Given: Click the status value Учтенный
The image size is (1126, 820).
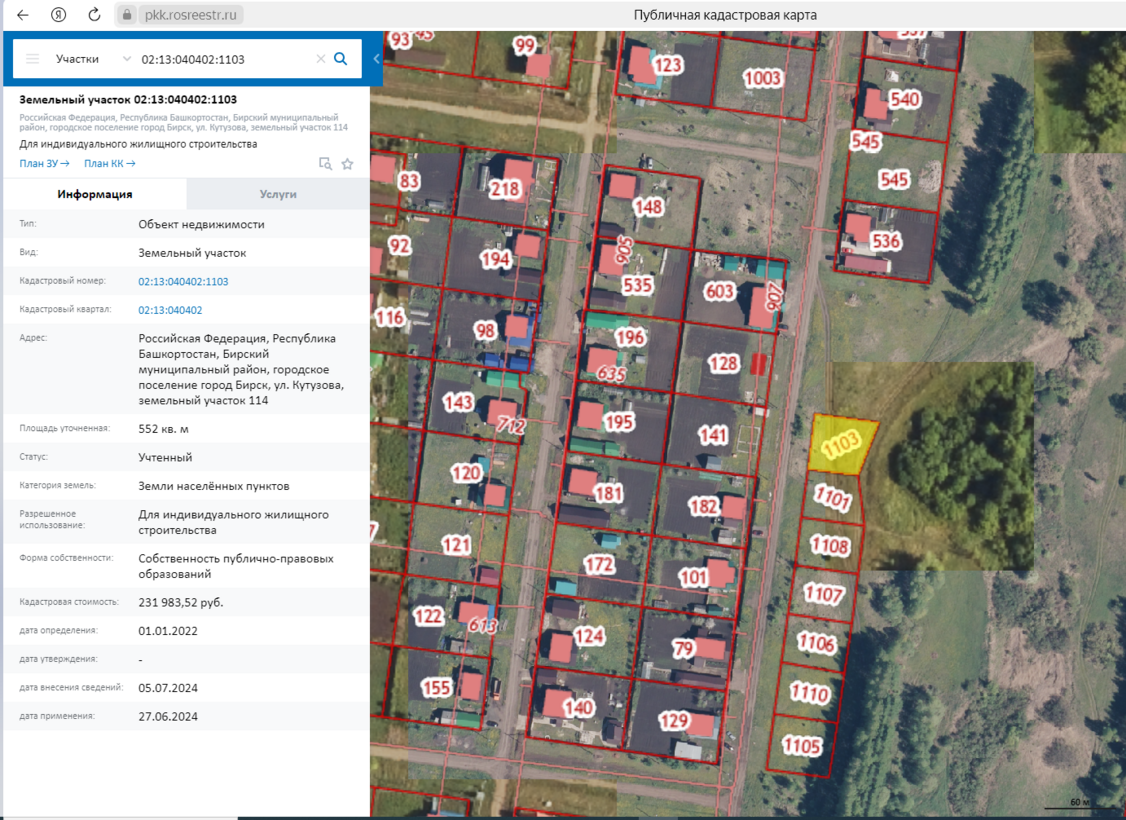Looking at the screenshot, I should click(x=165, y=457).
